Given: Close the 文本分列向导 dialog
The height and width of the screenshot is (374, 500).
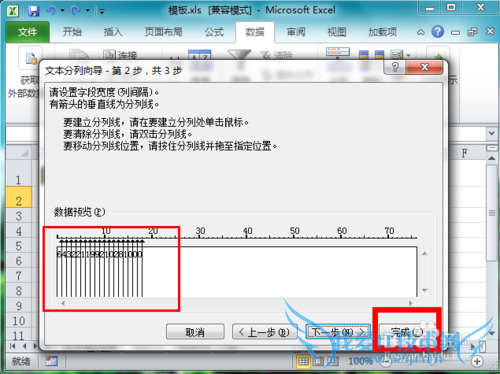Looking at the screenshot, I should pos(424,67).
